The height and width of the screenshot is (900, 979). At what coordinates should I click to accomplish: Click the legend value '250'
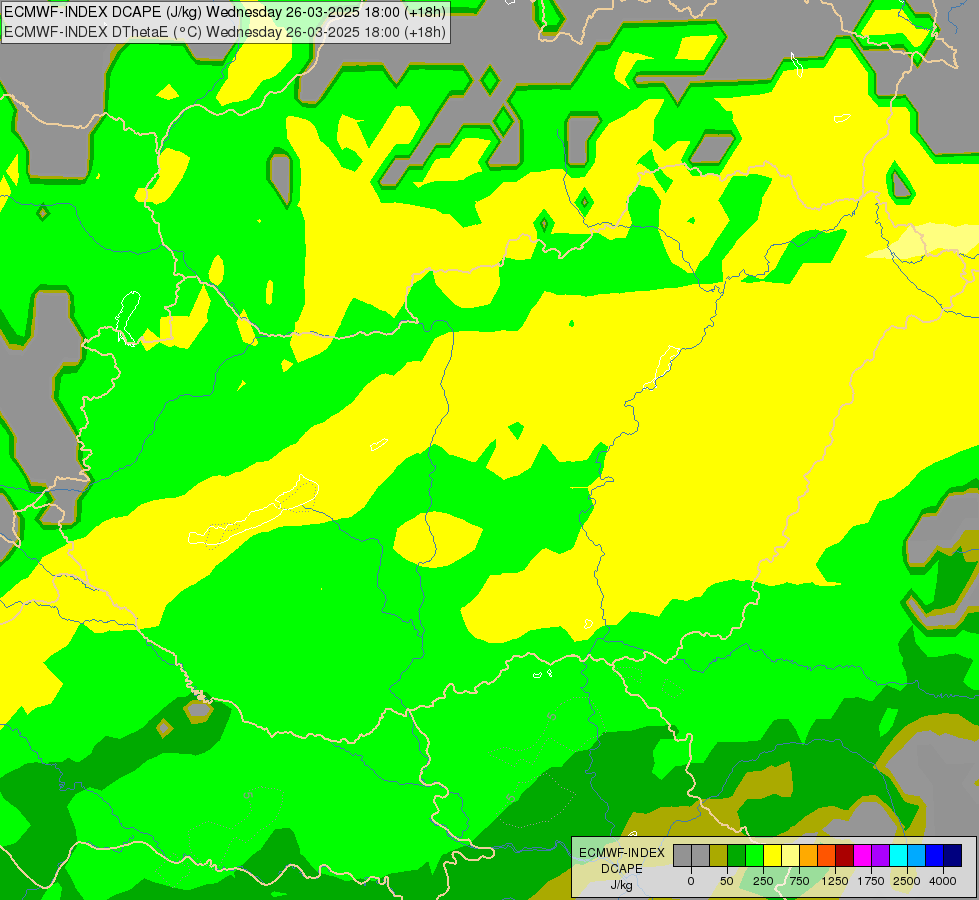coord(763,881)
